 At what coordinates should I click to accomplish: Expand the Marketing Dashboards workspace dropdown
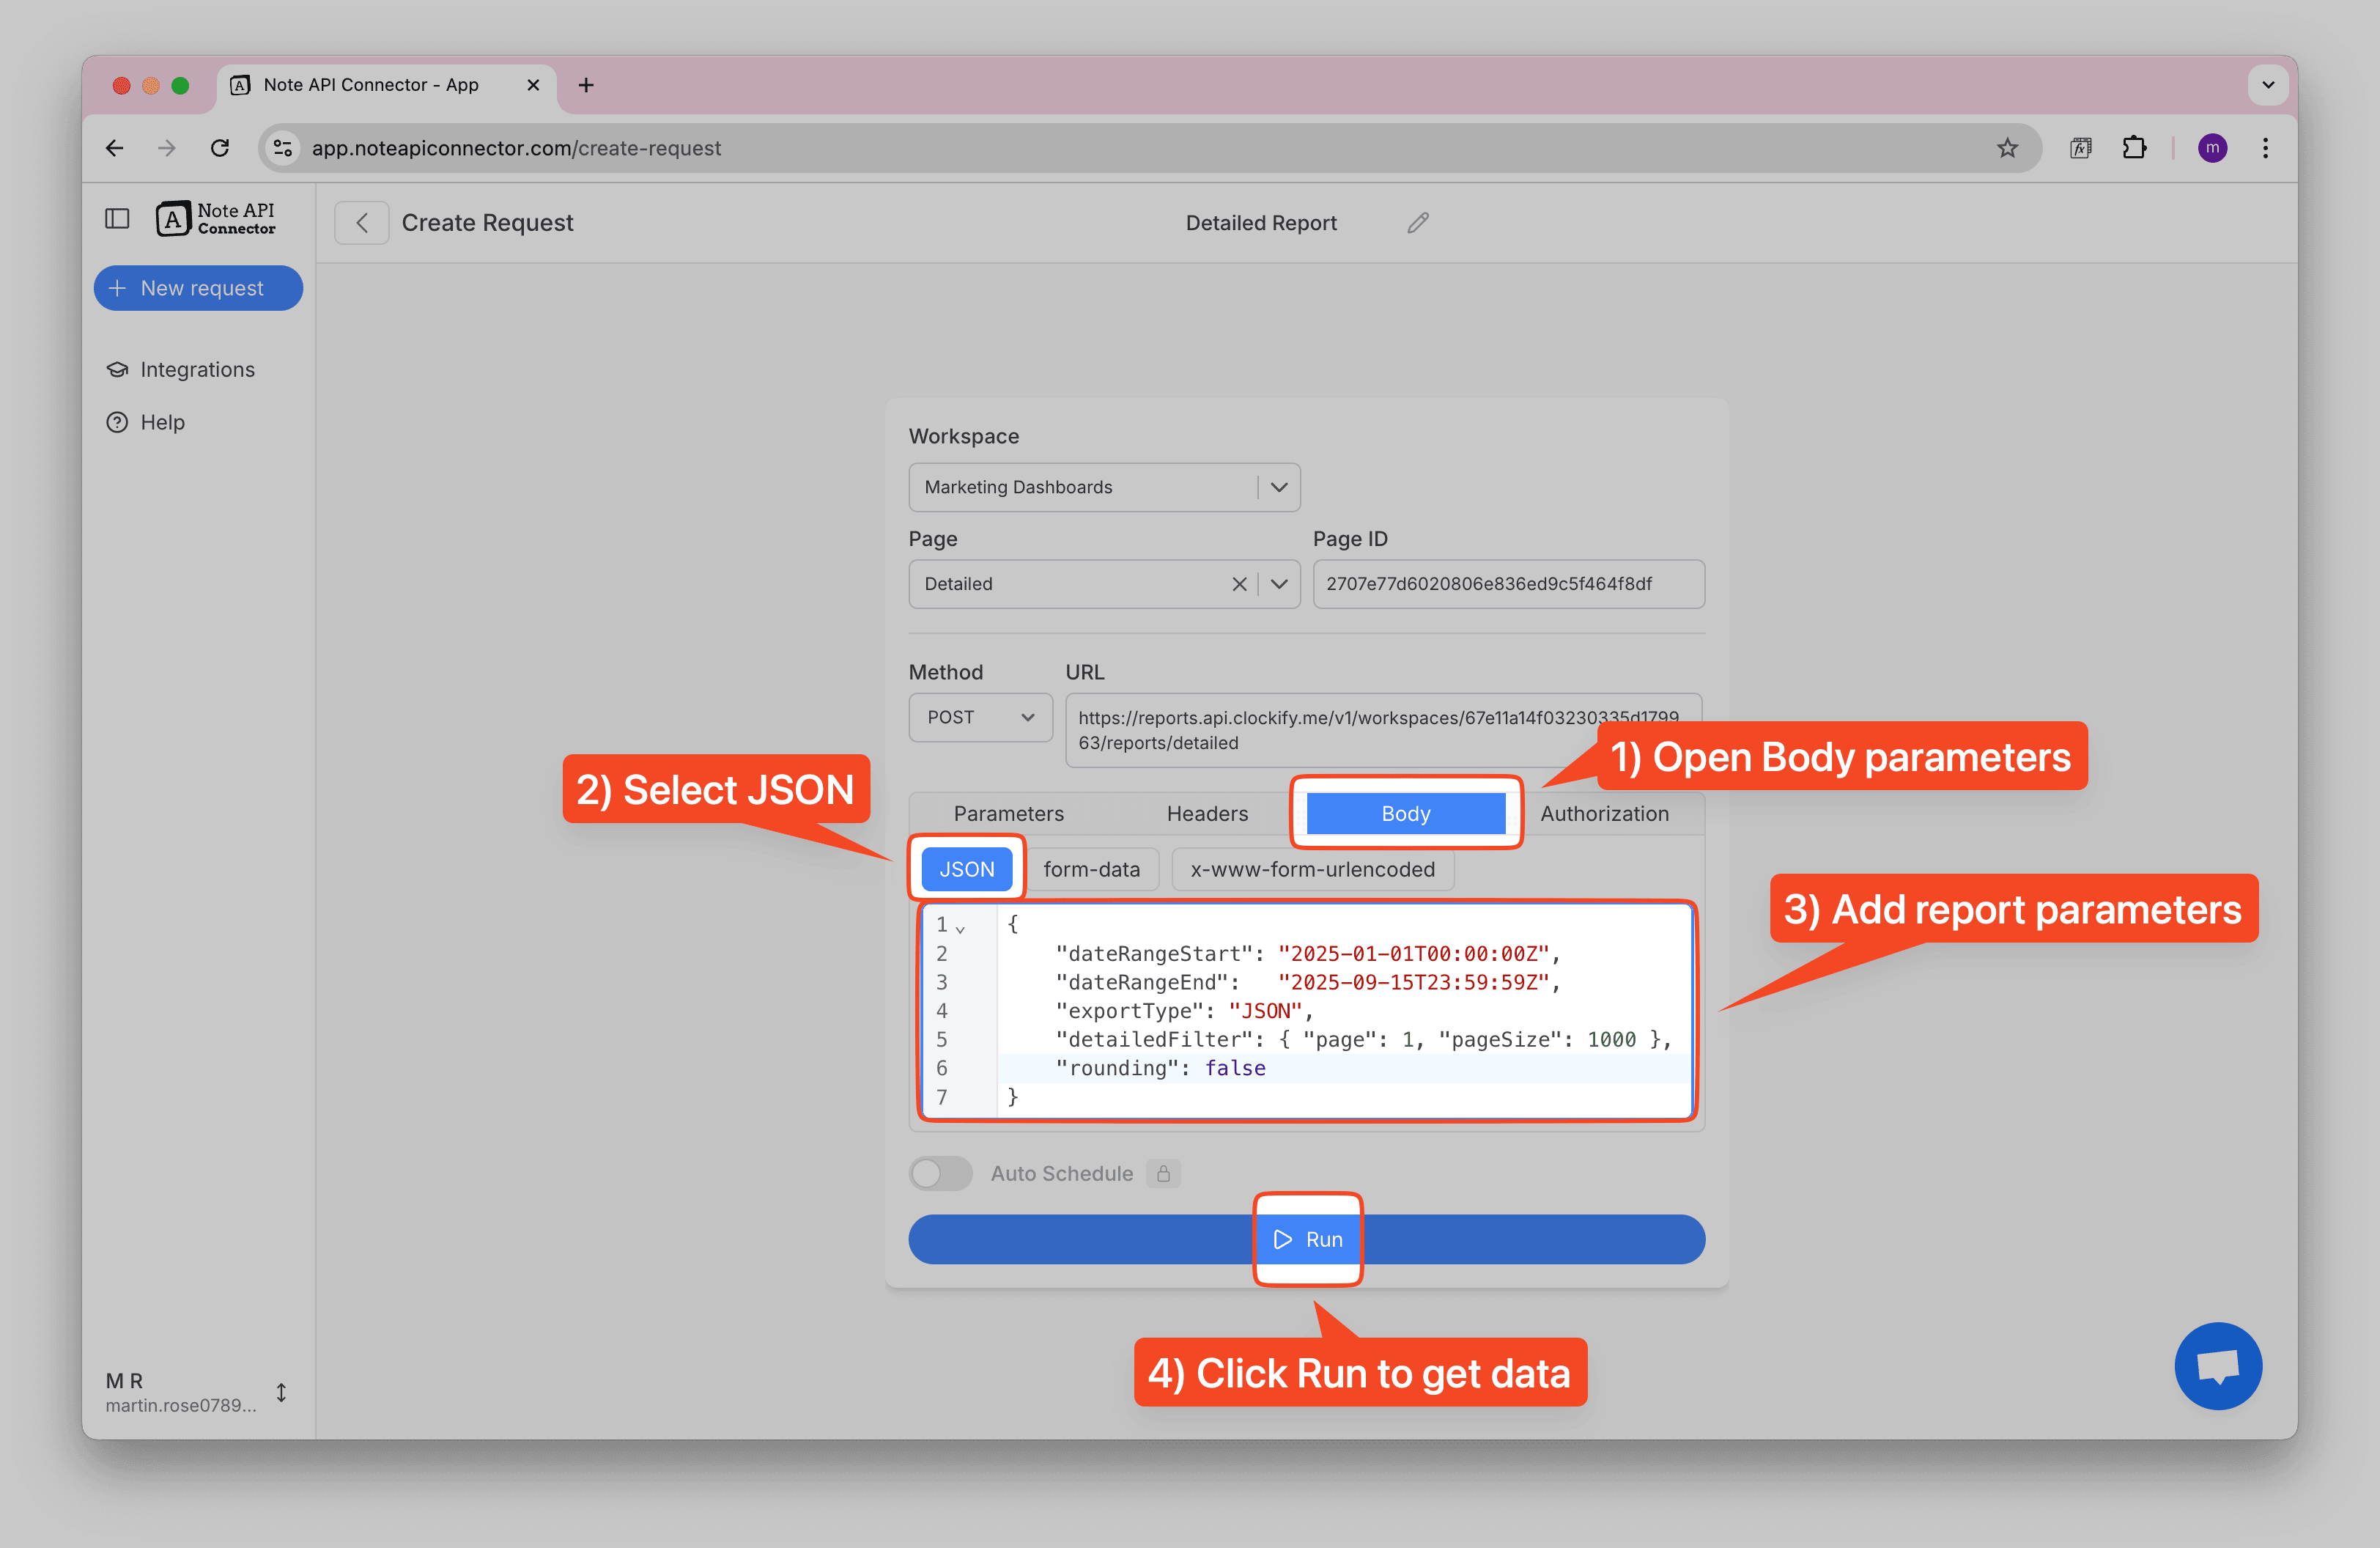(x=1278, y=487)
